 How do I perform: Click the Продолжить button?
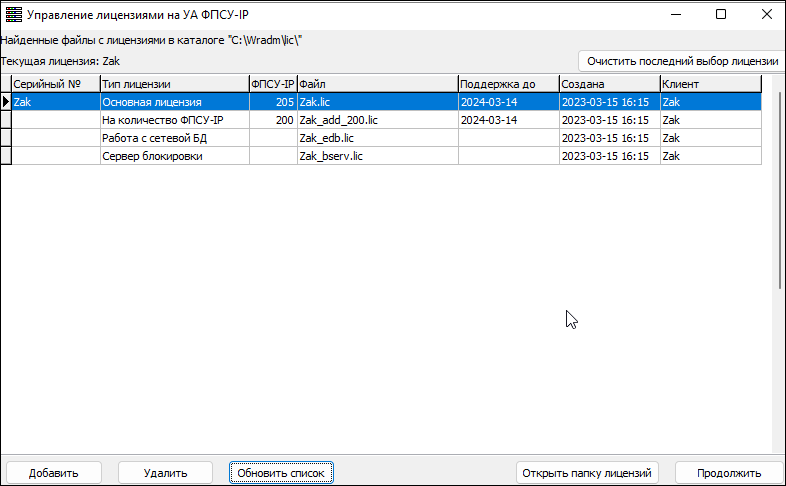(x=728, y=473)
